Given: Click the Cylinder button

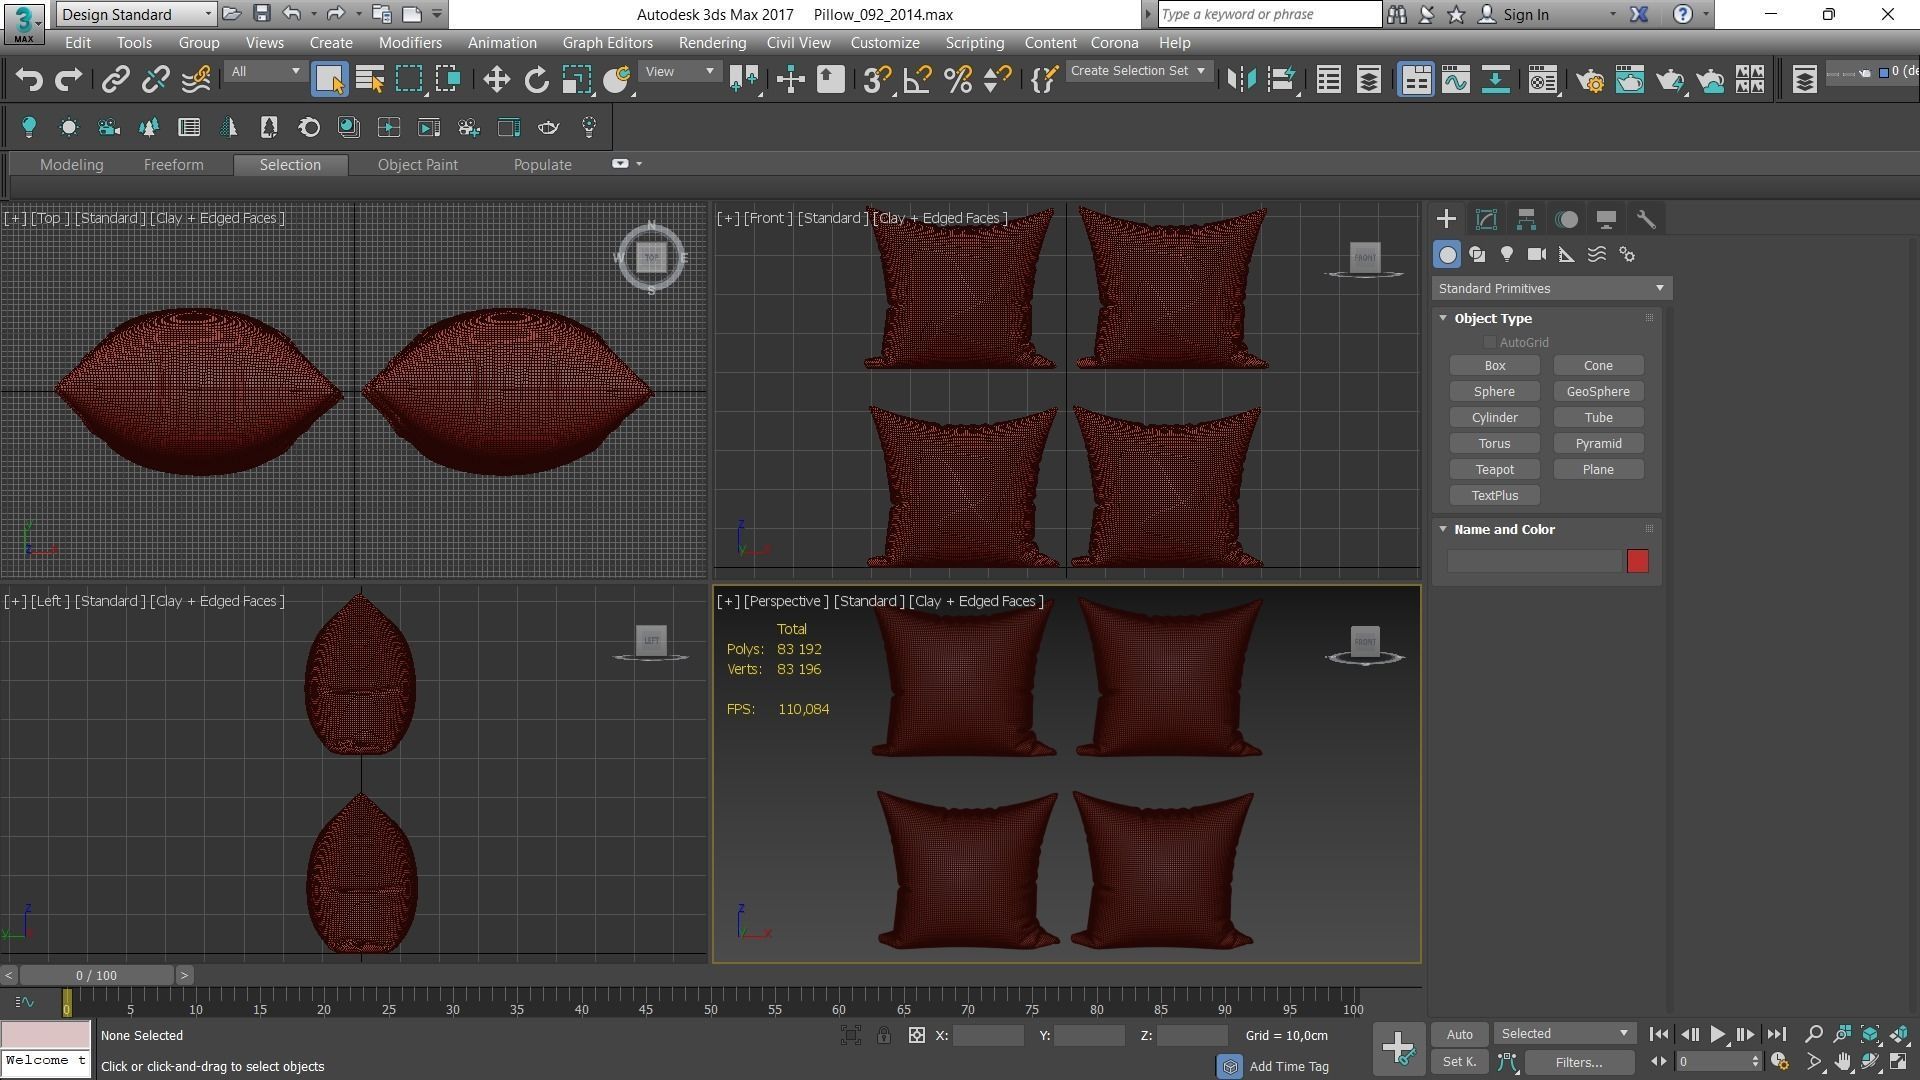Looking at the screenshot, I should [1494, 418].
